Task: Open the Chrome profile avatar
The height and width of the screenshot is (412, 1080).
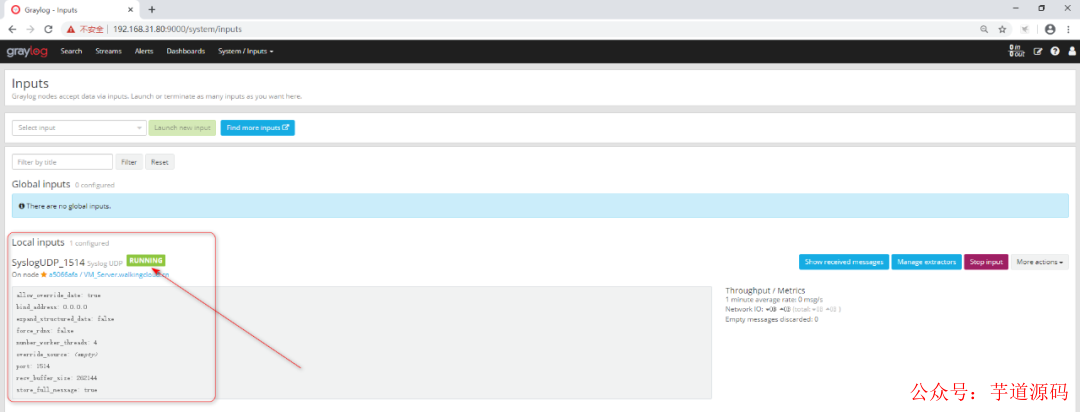Action: coord(1050,30)
